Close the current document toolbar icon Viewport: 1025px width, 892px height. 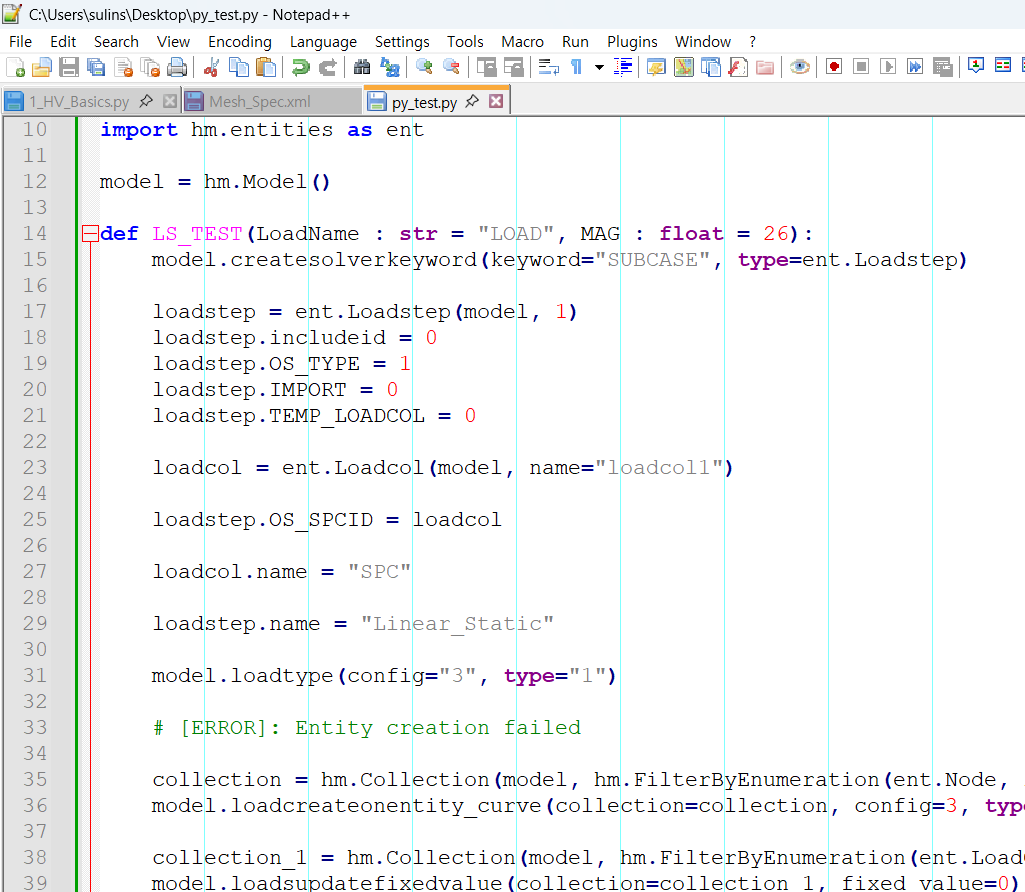[124, 67]
